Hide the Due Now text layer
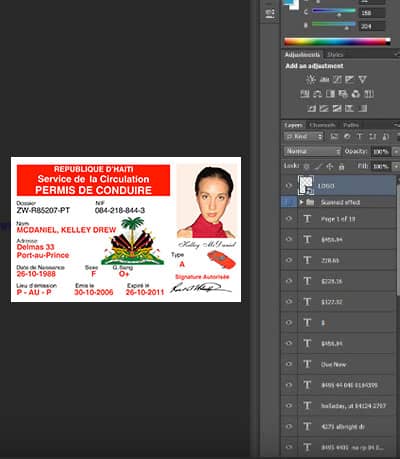This screenshot has width=400, height=459. pos(289,364)
